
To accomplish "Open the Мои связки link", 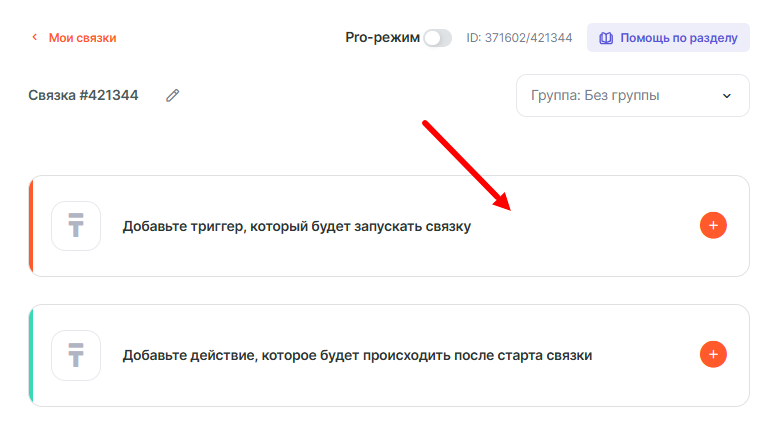I will click(x=83, y=38).
